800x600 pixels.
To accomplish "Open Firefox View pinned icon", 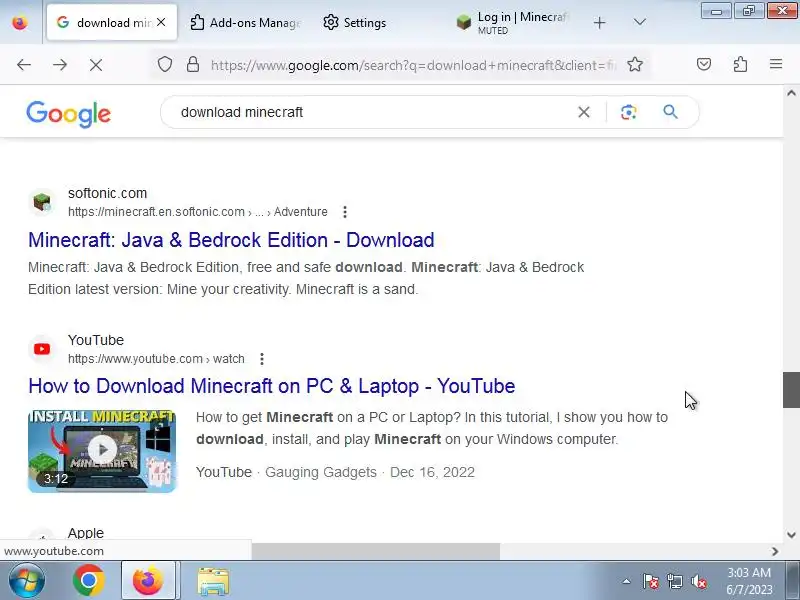I will 20,23.
